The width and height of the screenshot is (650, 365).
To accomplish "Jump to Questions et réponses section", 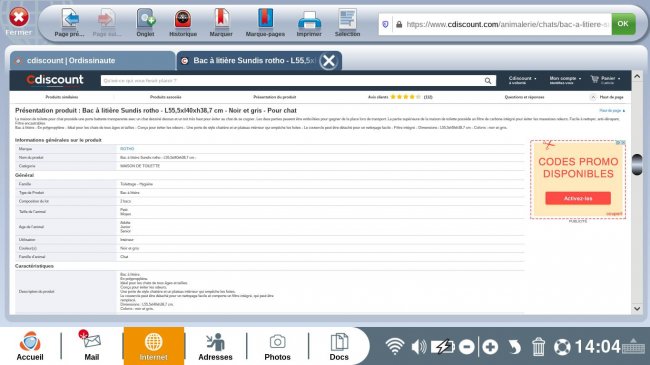I will click(524, 97).
